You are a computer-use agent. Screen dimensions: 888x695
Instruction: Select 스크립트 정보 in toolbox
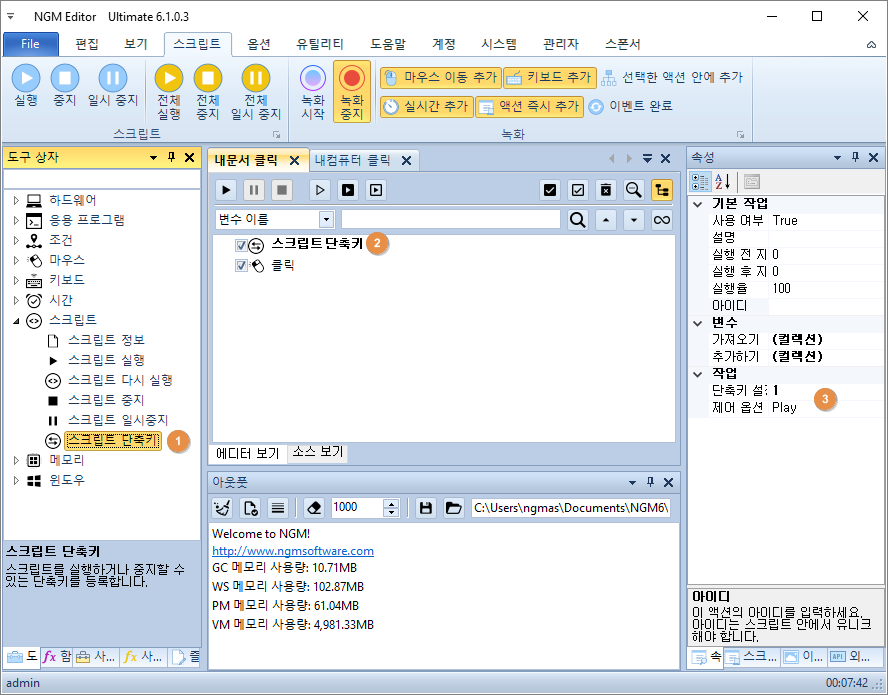pyautogui.click(x=106, y=340)
